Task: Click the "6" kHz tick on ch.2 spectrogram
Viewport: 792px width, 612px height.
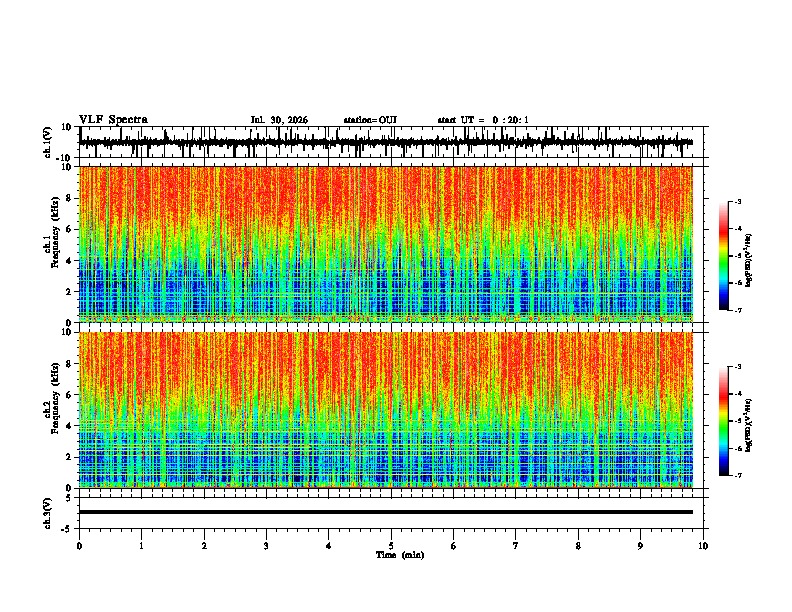Action: pos(69,395)
